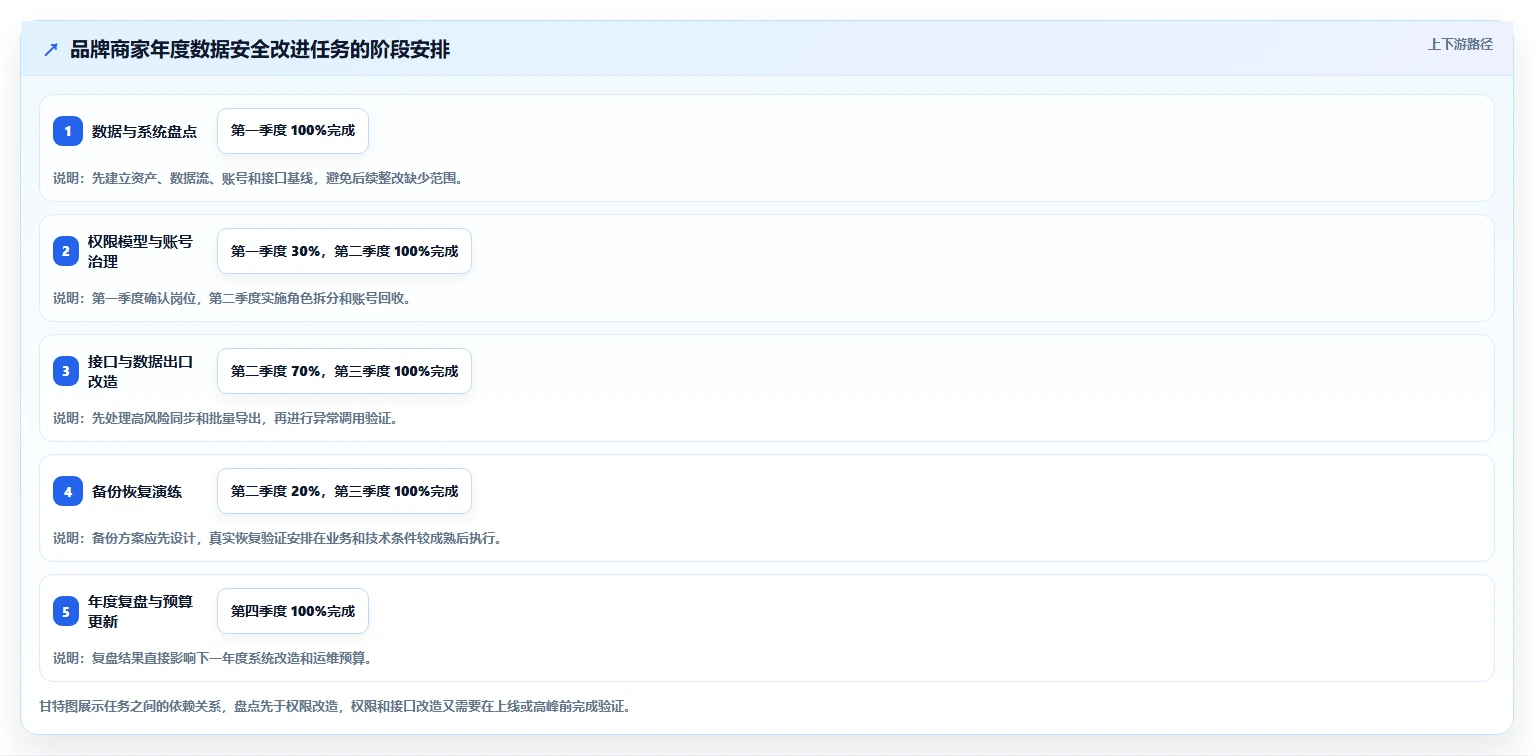Click step number 2 badge
This screenshot has width=1534, height=756.
tap(66, 251)
